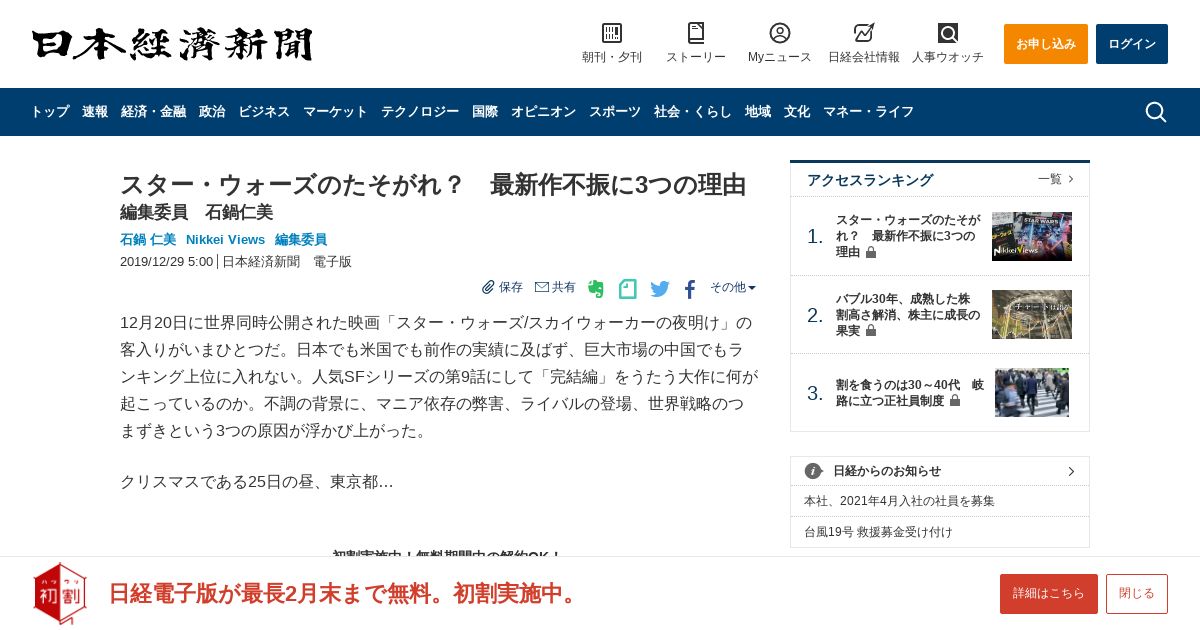
Task: Click the アクセスランキング heading
Action: [870, 180]
